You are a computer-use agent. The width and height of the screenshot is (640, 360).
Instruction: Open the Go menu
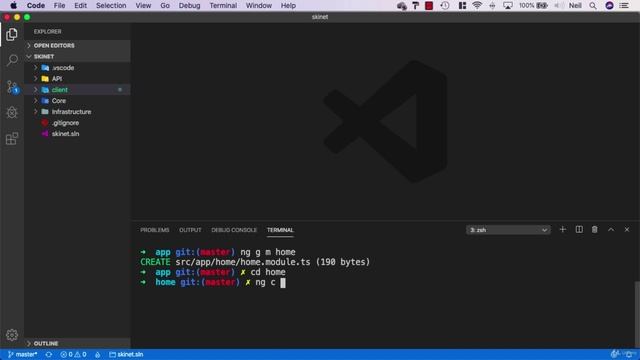tap(165, 5)
